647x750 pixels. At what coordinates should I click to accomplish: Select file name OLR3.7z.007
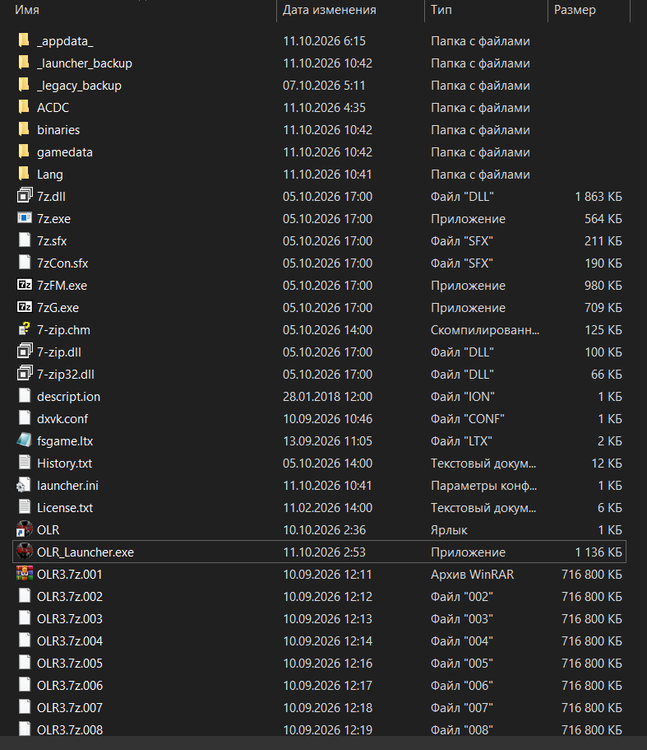[70, 707]
